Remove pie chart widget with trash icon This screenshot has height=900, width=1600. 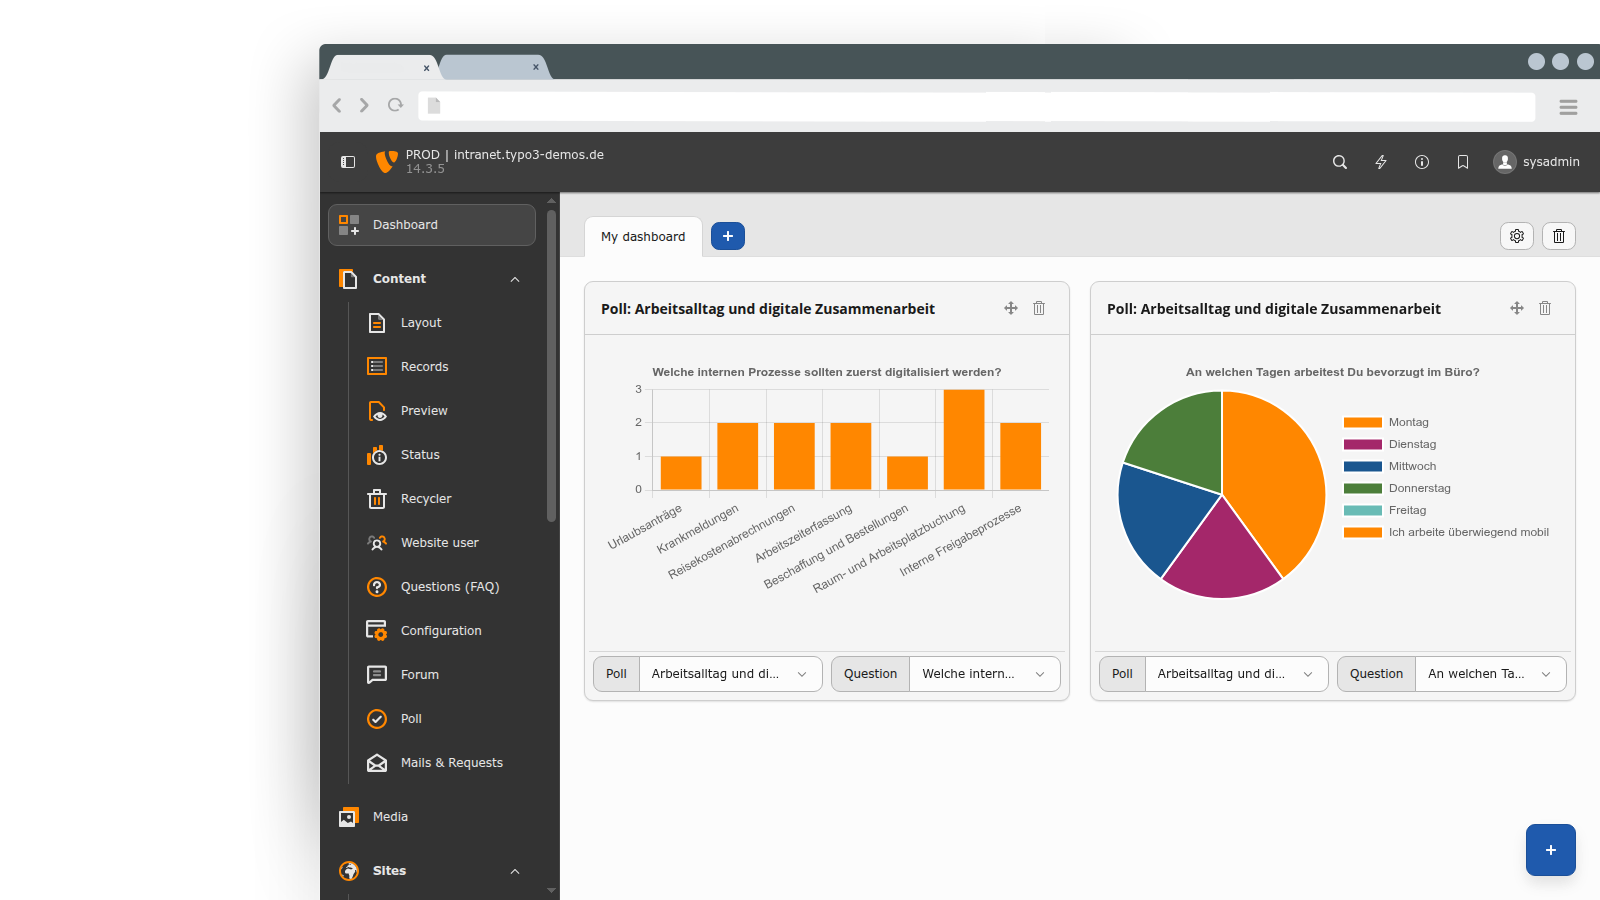[1545, 308]
